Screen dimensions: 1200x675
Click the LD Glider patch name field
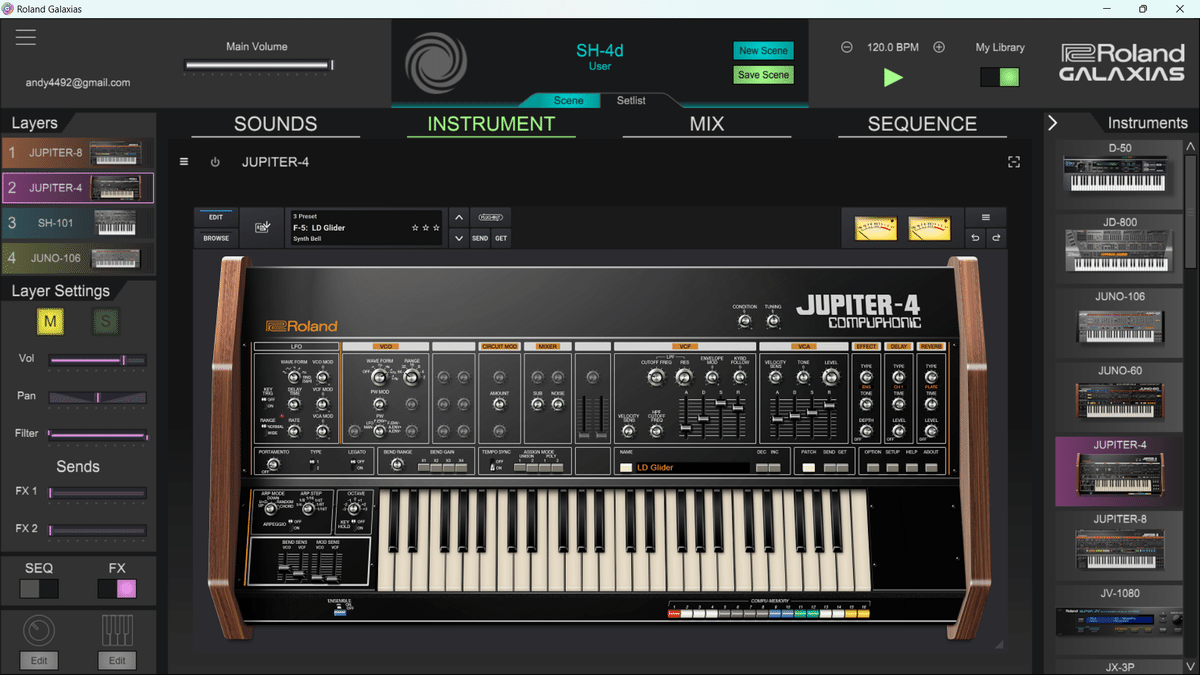(x=692, y=467)
